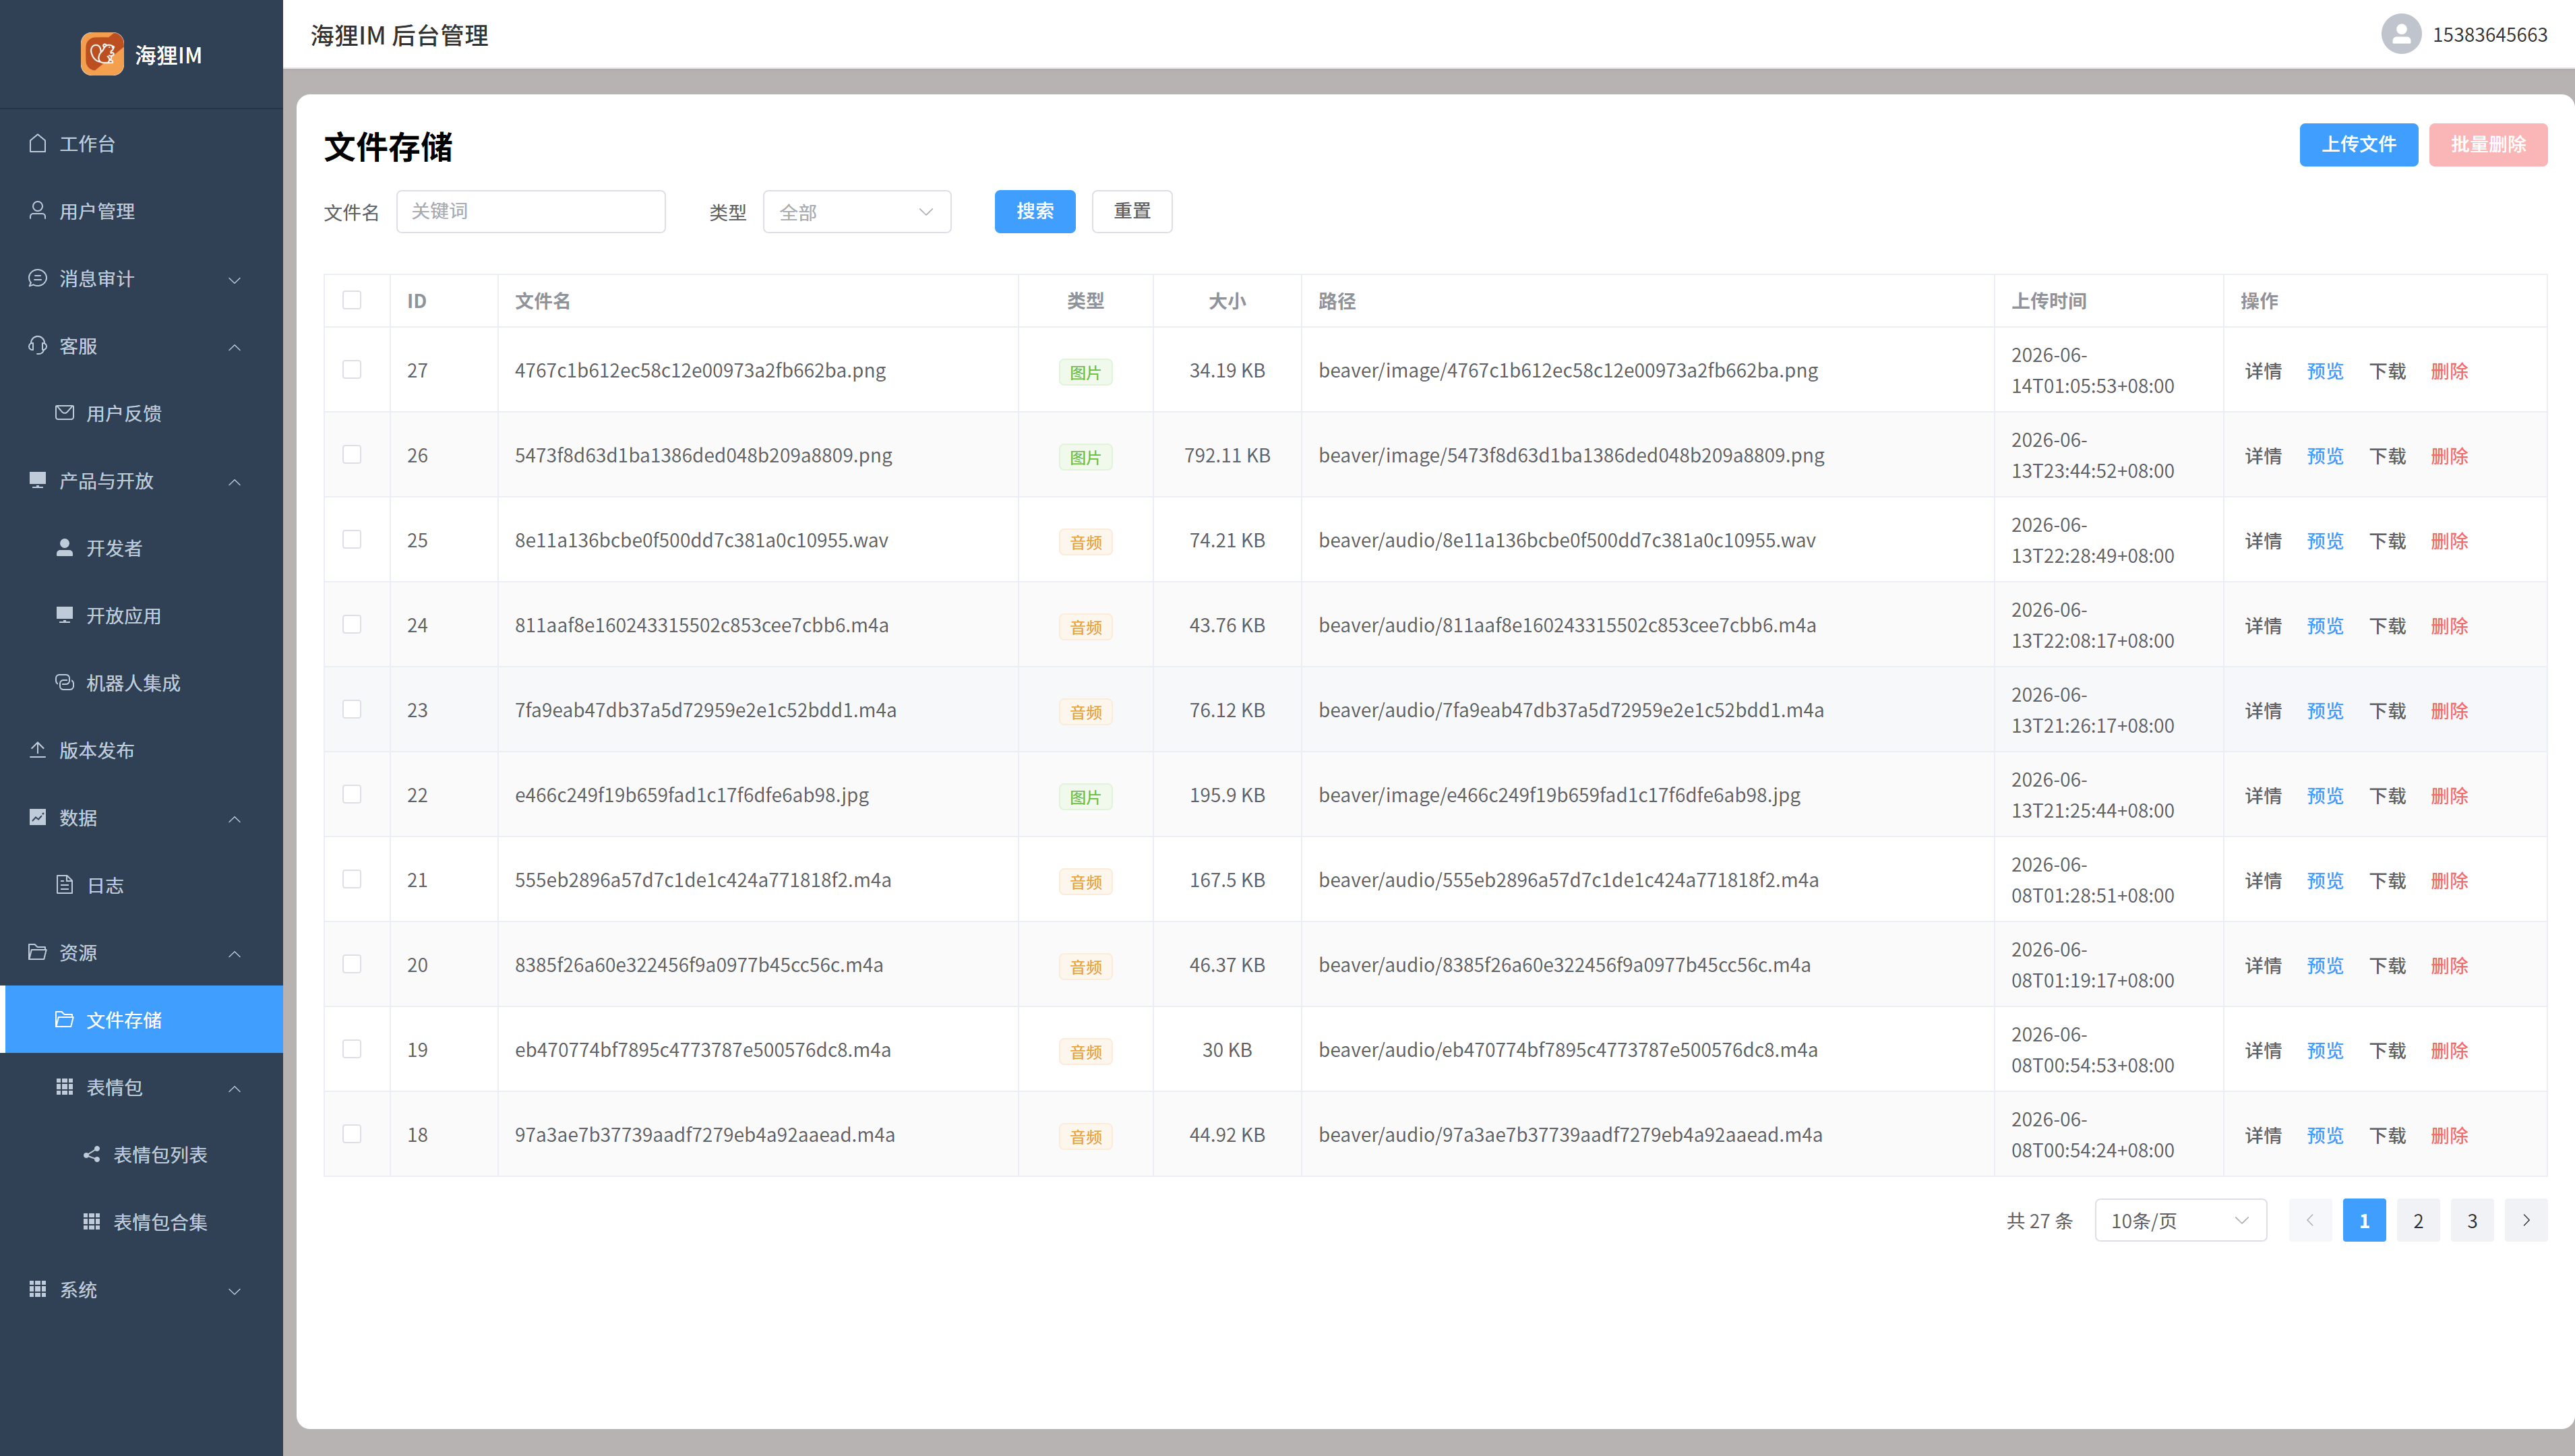The width and height of the screenshot is (2575, 1456).
Task: Click the 机器人集成 robot icon
Action: pyautogui.click(x=65, y=682)
